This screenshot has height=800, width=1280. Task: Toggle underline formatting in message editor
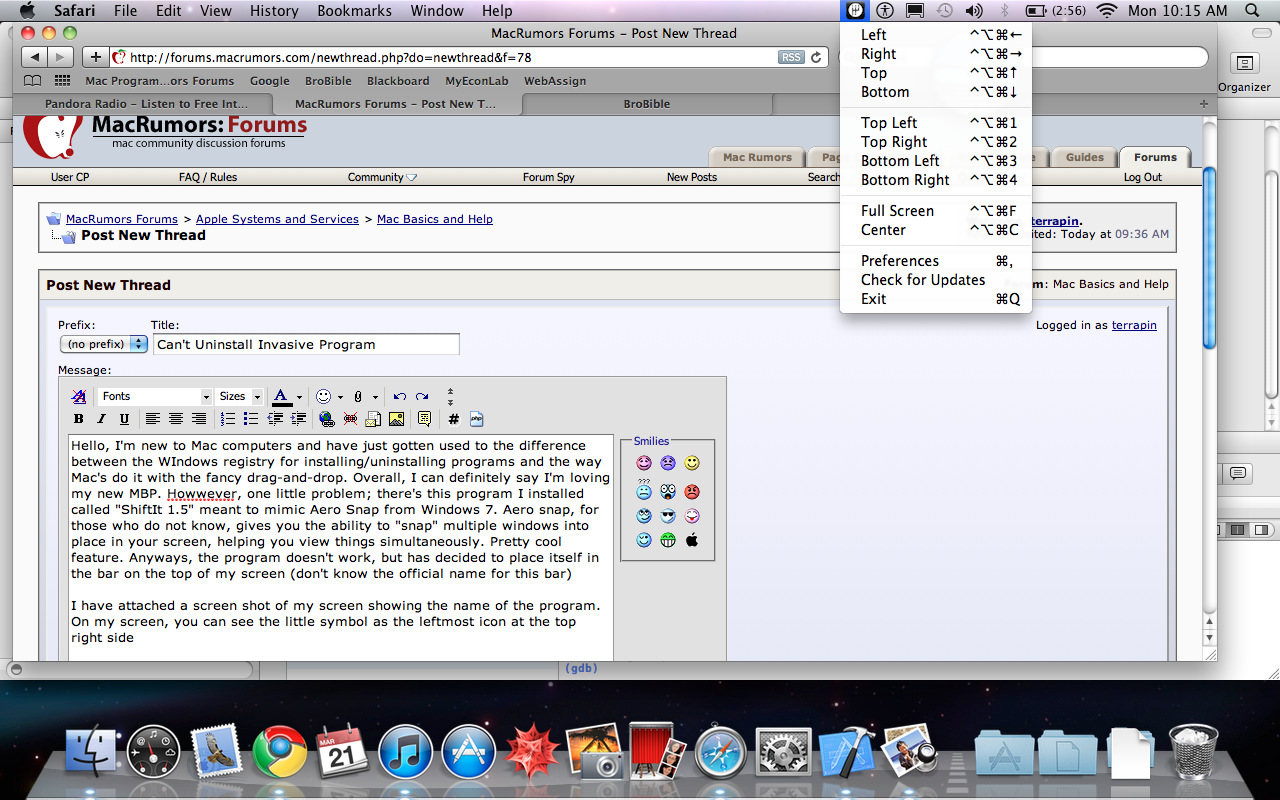(x=125, y=419)
